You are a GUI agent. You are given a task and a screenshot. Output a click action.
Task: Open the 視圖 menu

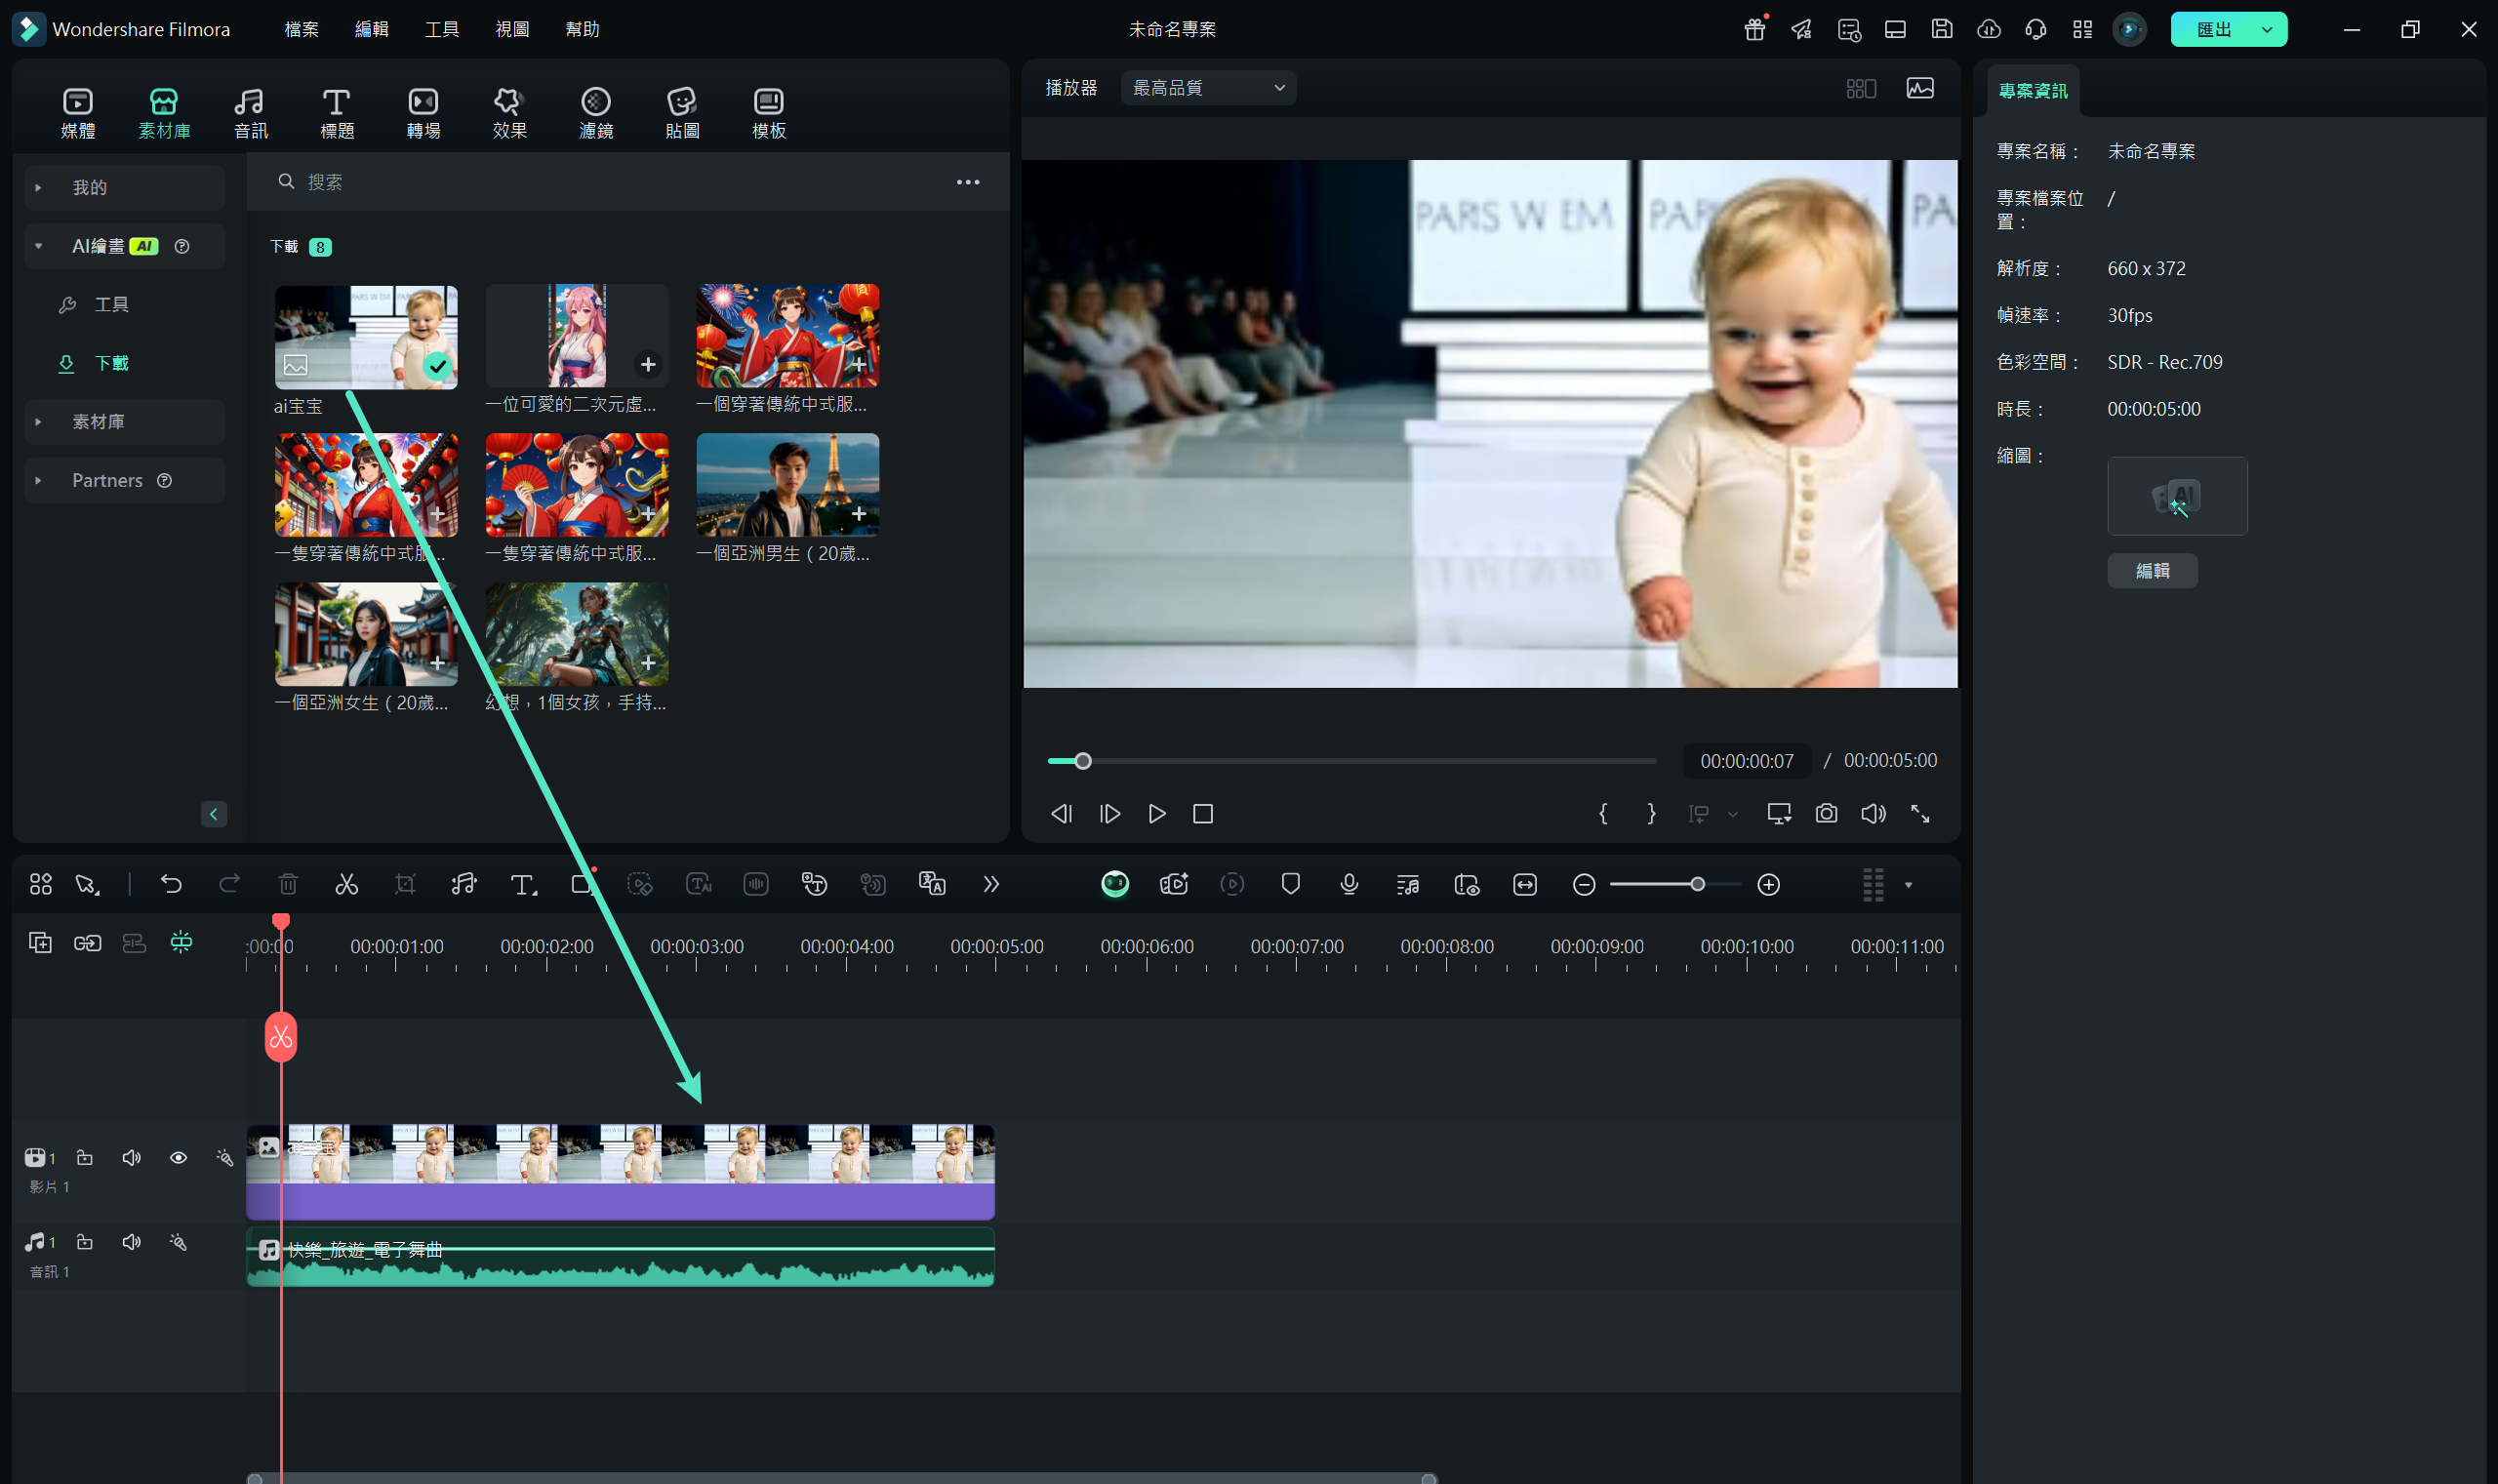click(x=512, y=29)
